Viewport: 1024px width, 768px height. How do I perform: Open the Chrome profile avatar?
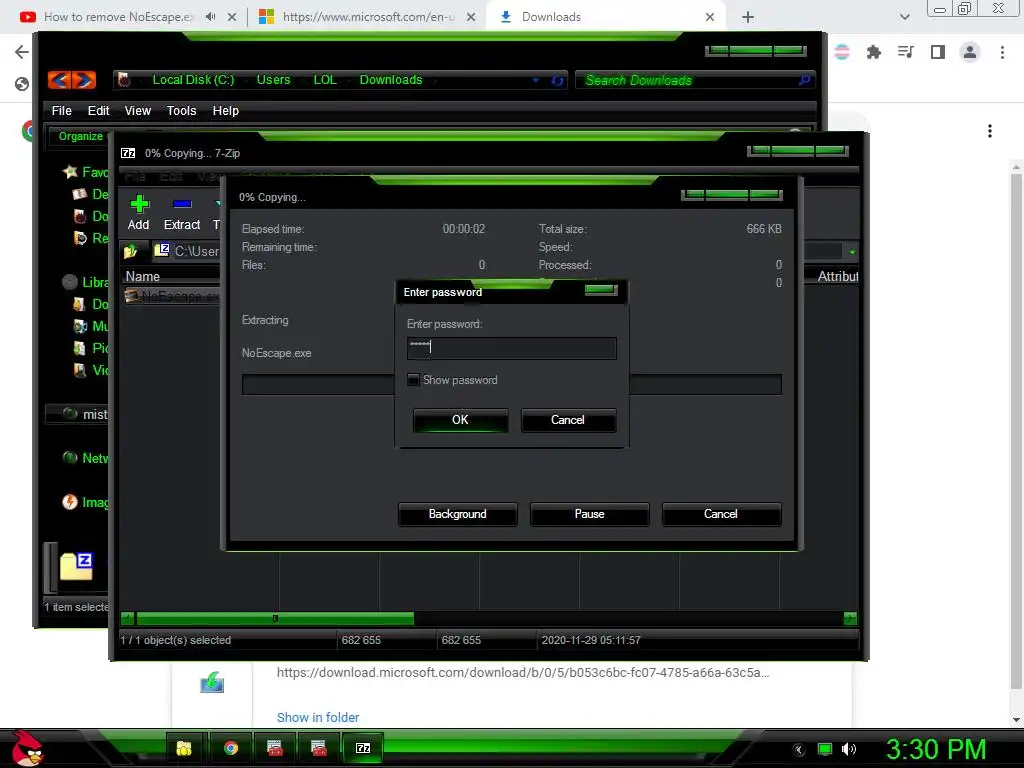click(x=970, y=52)
